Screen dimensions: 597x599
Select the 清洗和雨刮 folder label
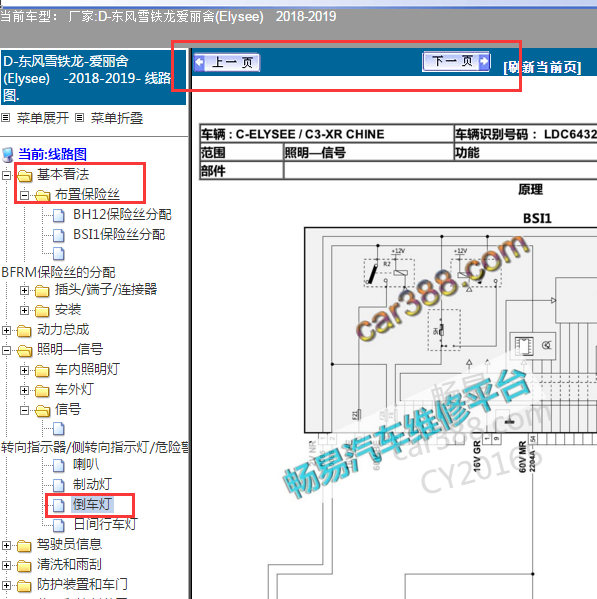pos(70,564)
